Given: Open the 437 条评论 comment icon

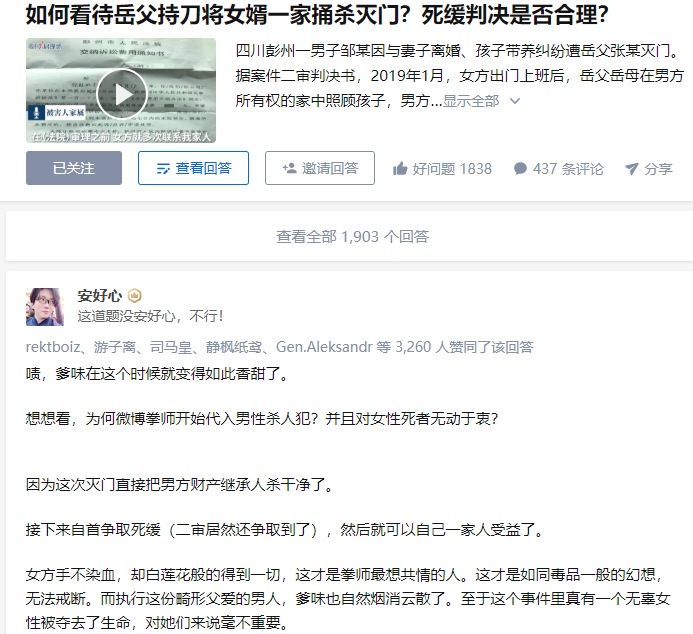Looking at the screenshot, I should [521, 169].
